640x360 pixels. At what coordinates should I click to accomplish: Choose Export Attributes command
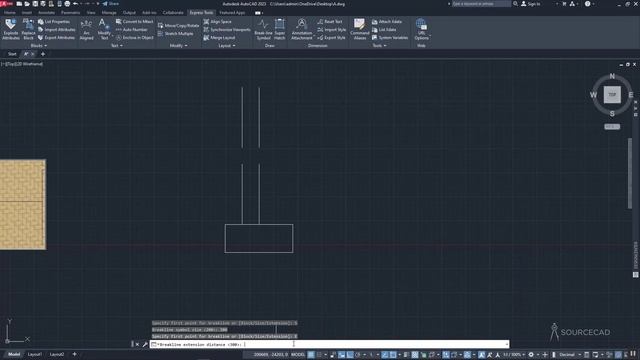[56, 38]
